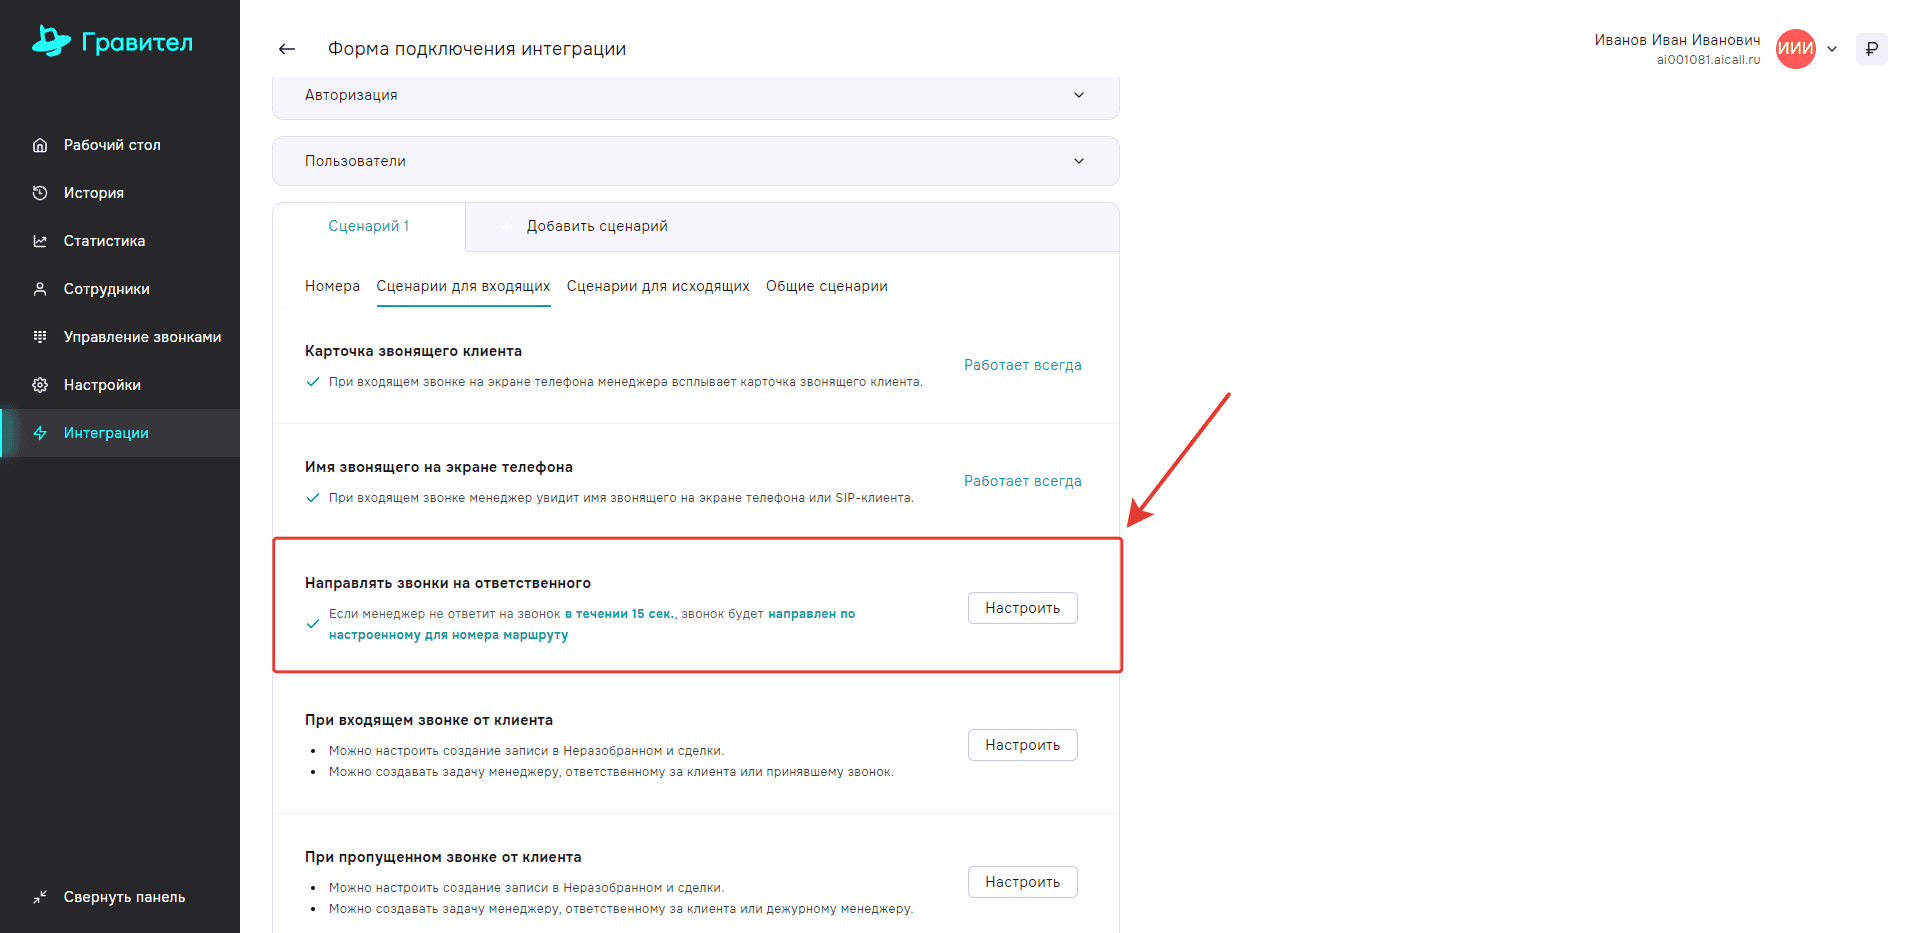Click the Гравител logo
The image size is (1909, 933).
[112, 42]
